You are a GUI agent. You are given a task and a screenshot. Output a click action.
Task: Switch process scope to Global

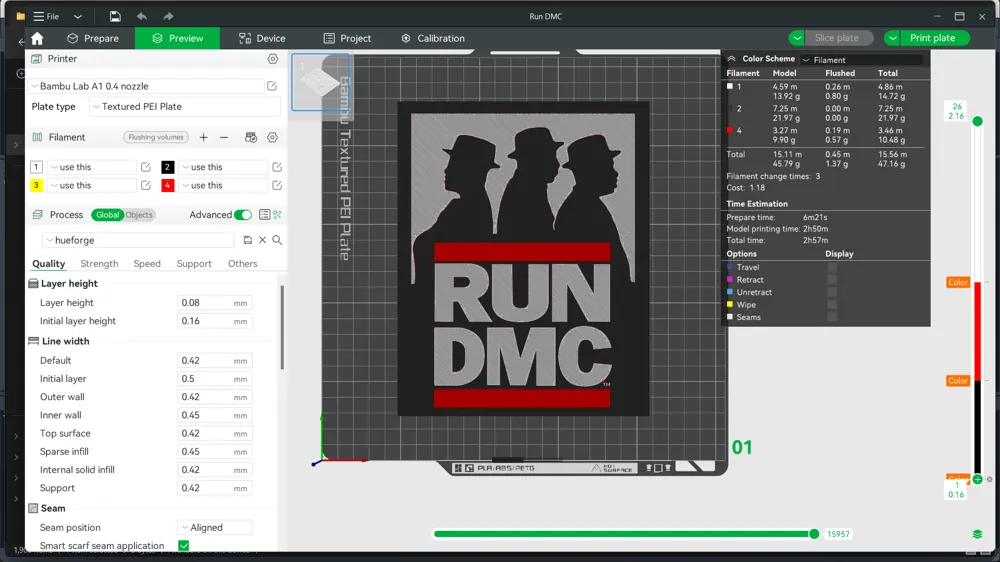[107, 215]
